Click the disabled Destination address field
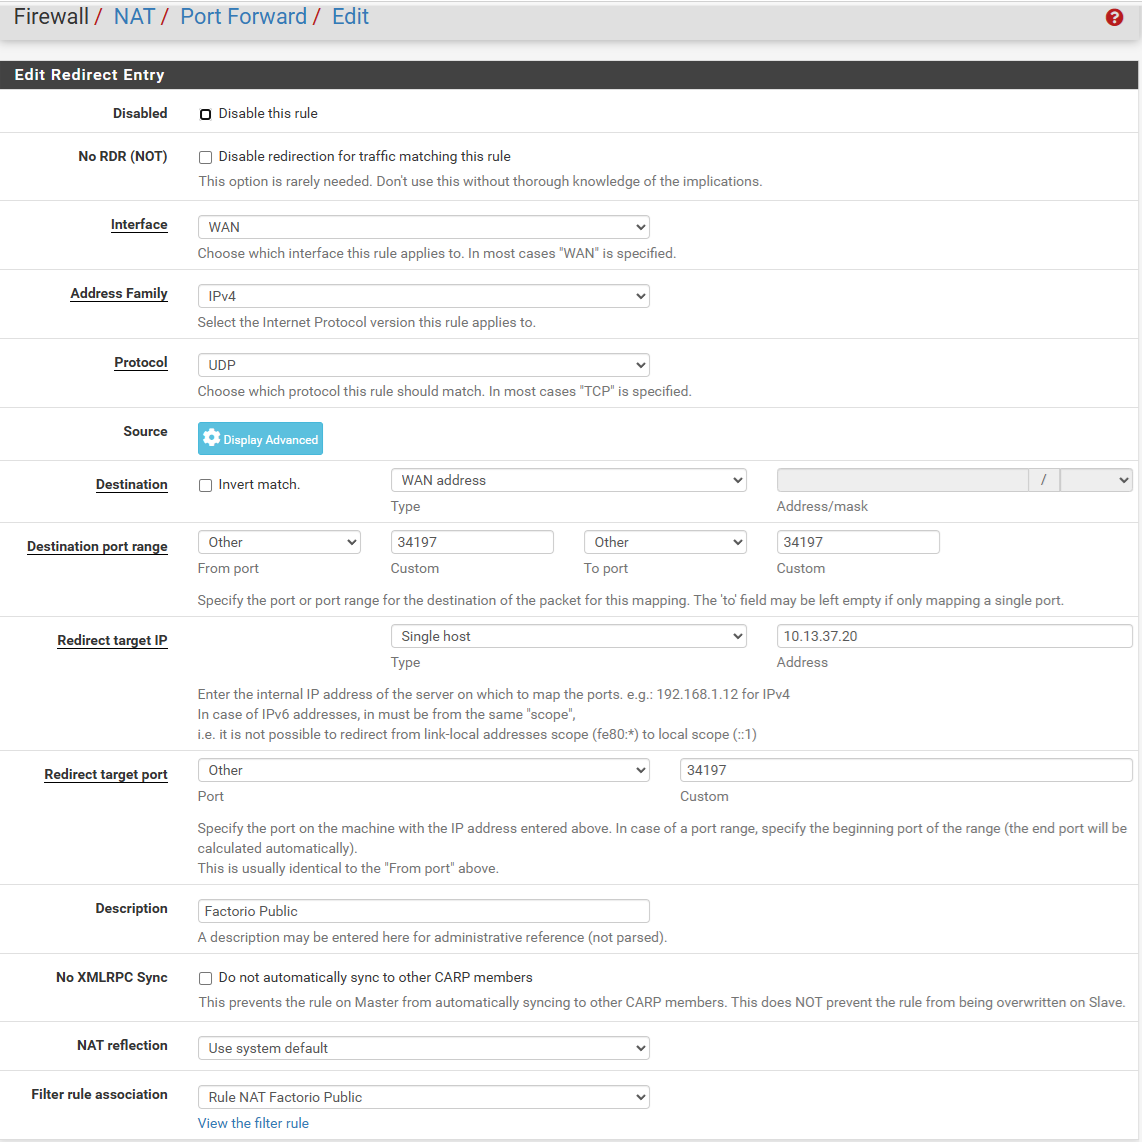The height and width of the screenshot is (1142, 1142). [902, 480]
